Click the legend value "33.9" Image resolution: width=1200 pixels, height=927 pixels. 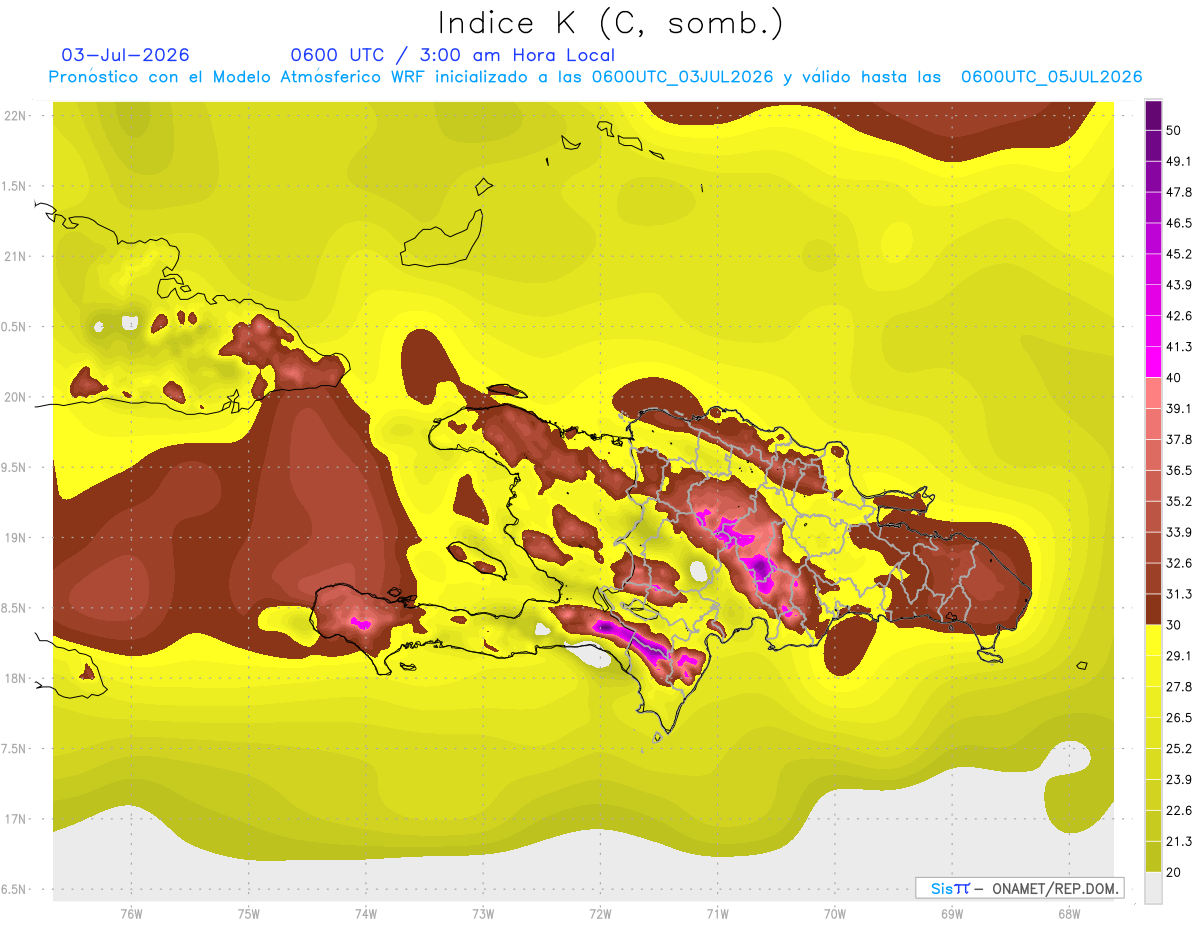pos(1178,532)
